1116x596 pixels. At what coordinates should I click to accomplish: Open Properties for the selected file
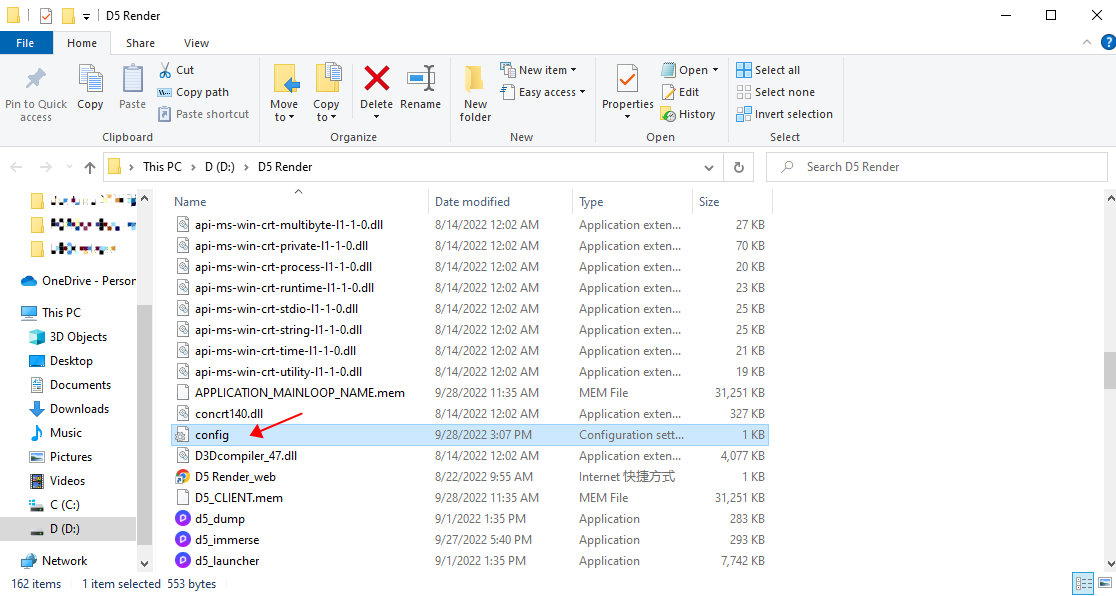tap(627, 92)
